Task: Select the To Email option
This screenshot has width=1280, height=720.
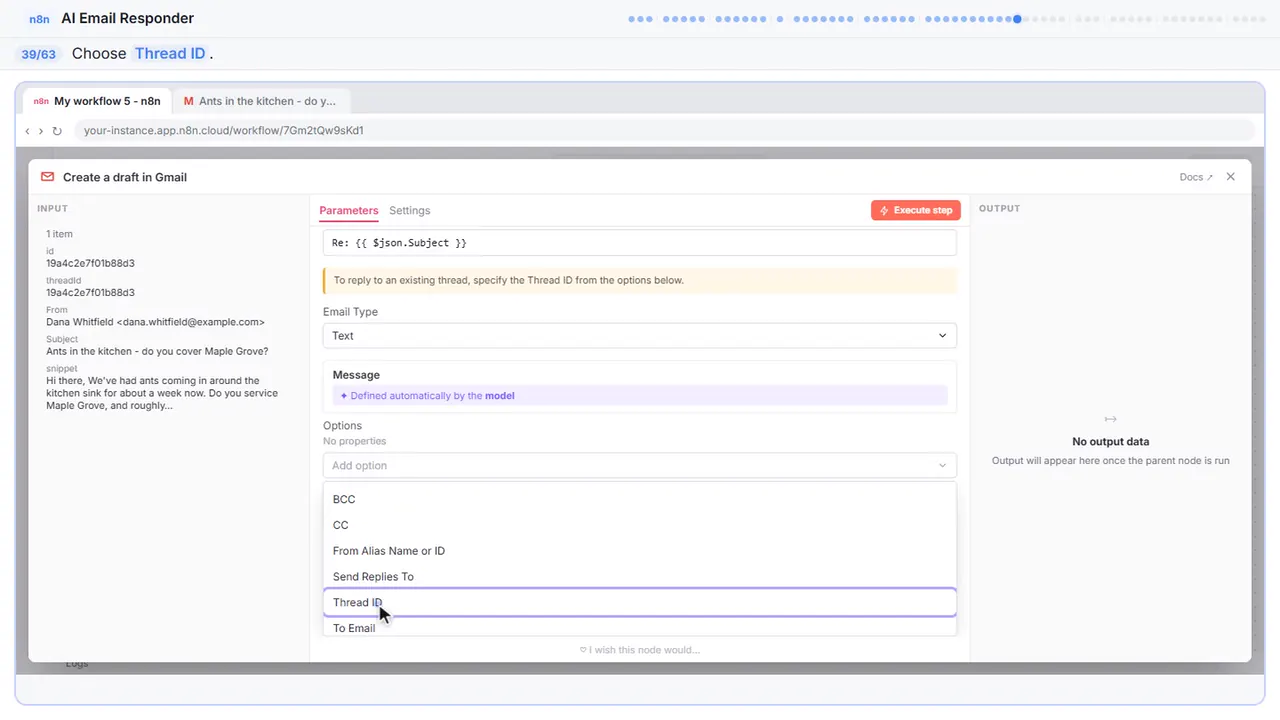Action: coord(640,628)
